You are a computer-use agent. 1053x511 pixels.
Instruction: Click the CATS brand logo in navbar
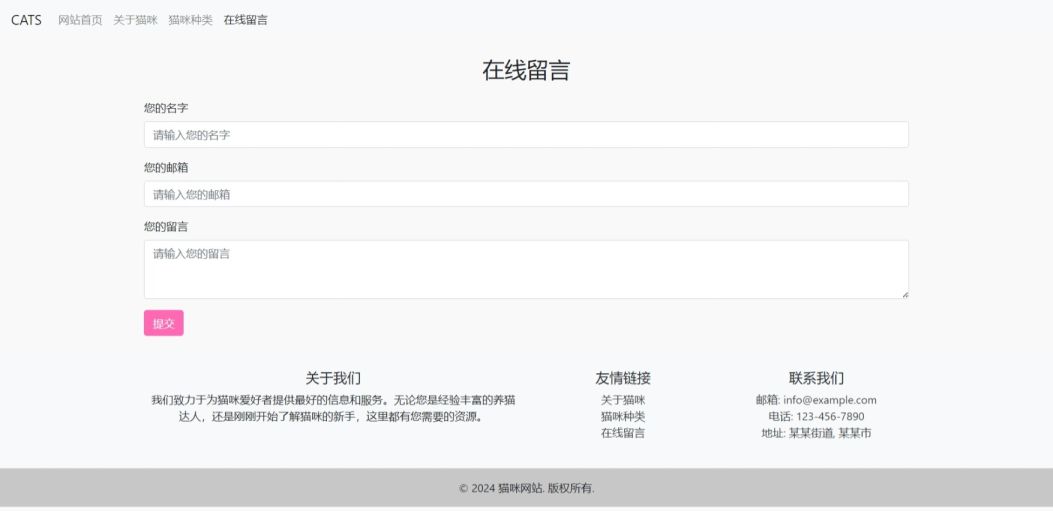(26, 20)
